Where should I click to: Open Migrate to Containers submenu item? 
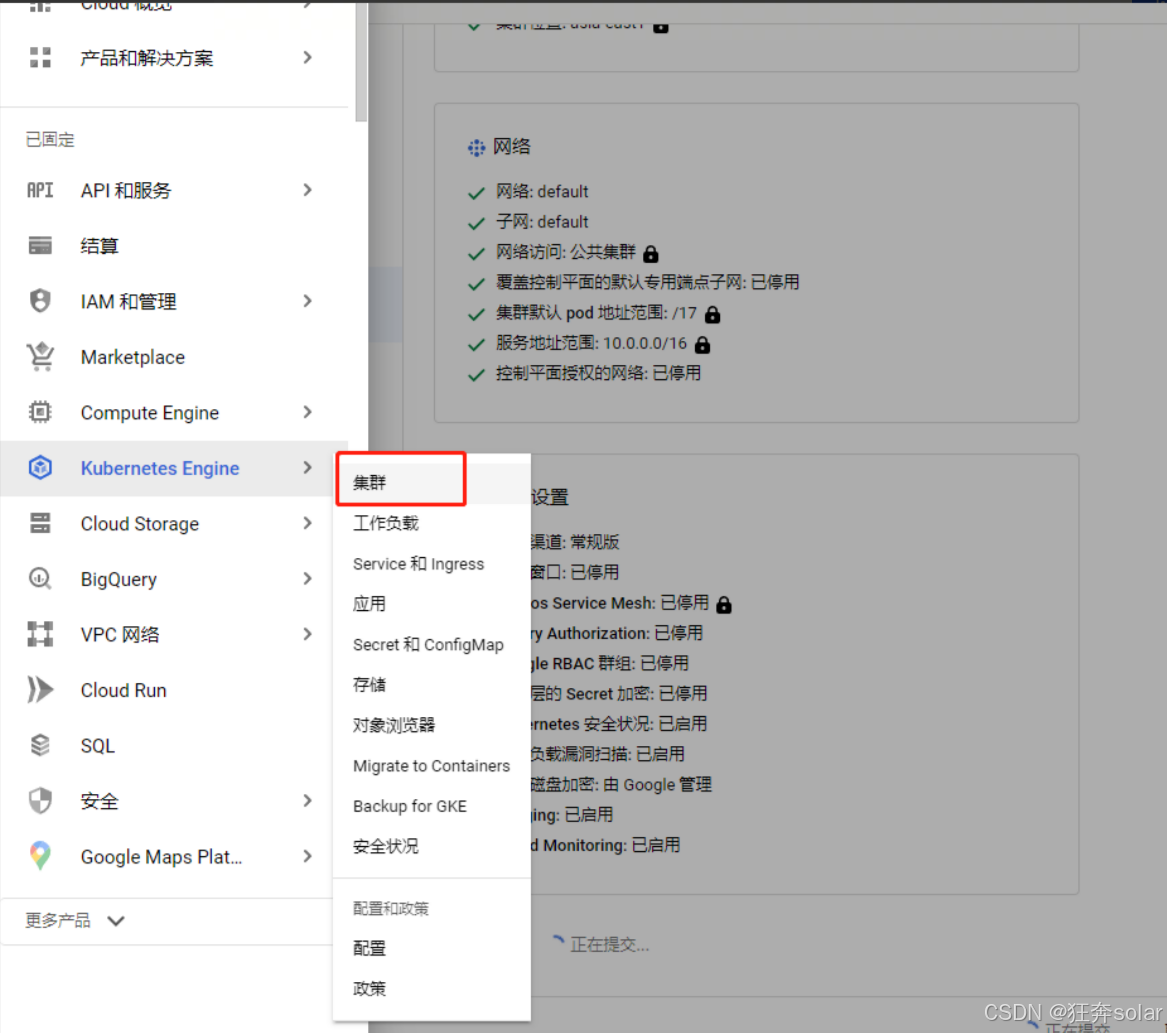point(432,766)
